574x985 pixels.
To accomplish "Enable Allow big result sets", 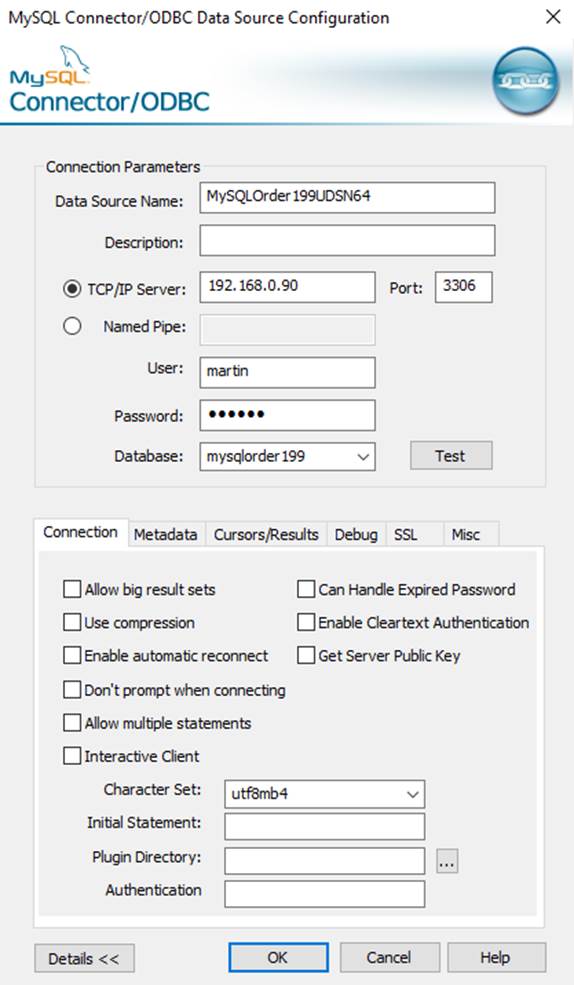I will pyautogui.click(x=72, y=589).
